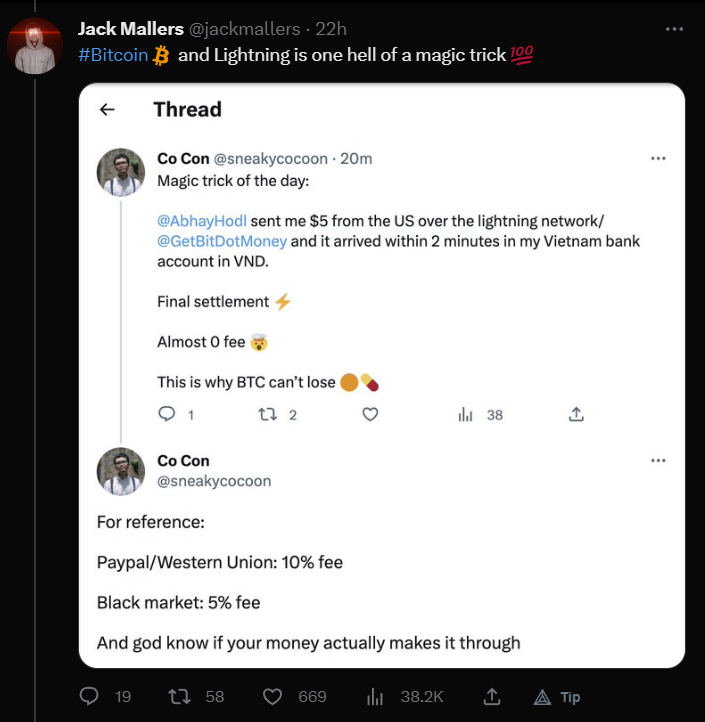Click the back arrow in Thread
This screenshot has height=722, width=705.
tap(107, 110)
